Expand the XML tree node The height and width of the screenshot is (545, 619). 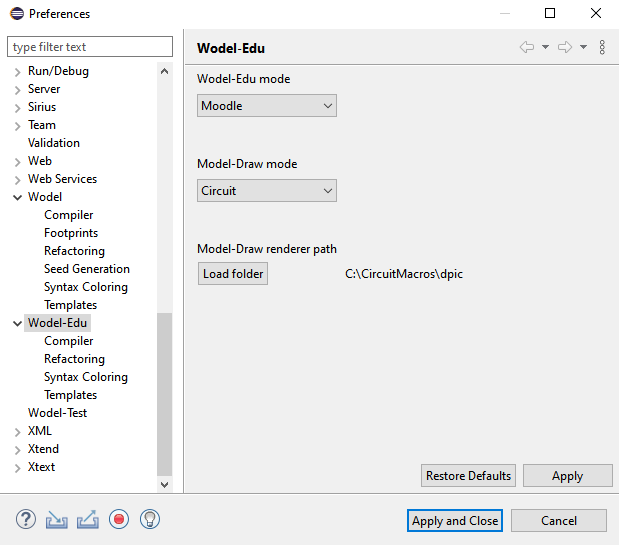pos(17,432)
